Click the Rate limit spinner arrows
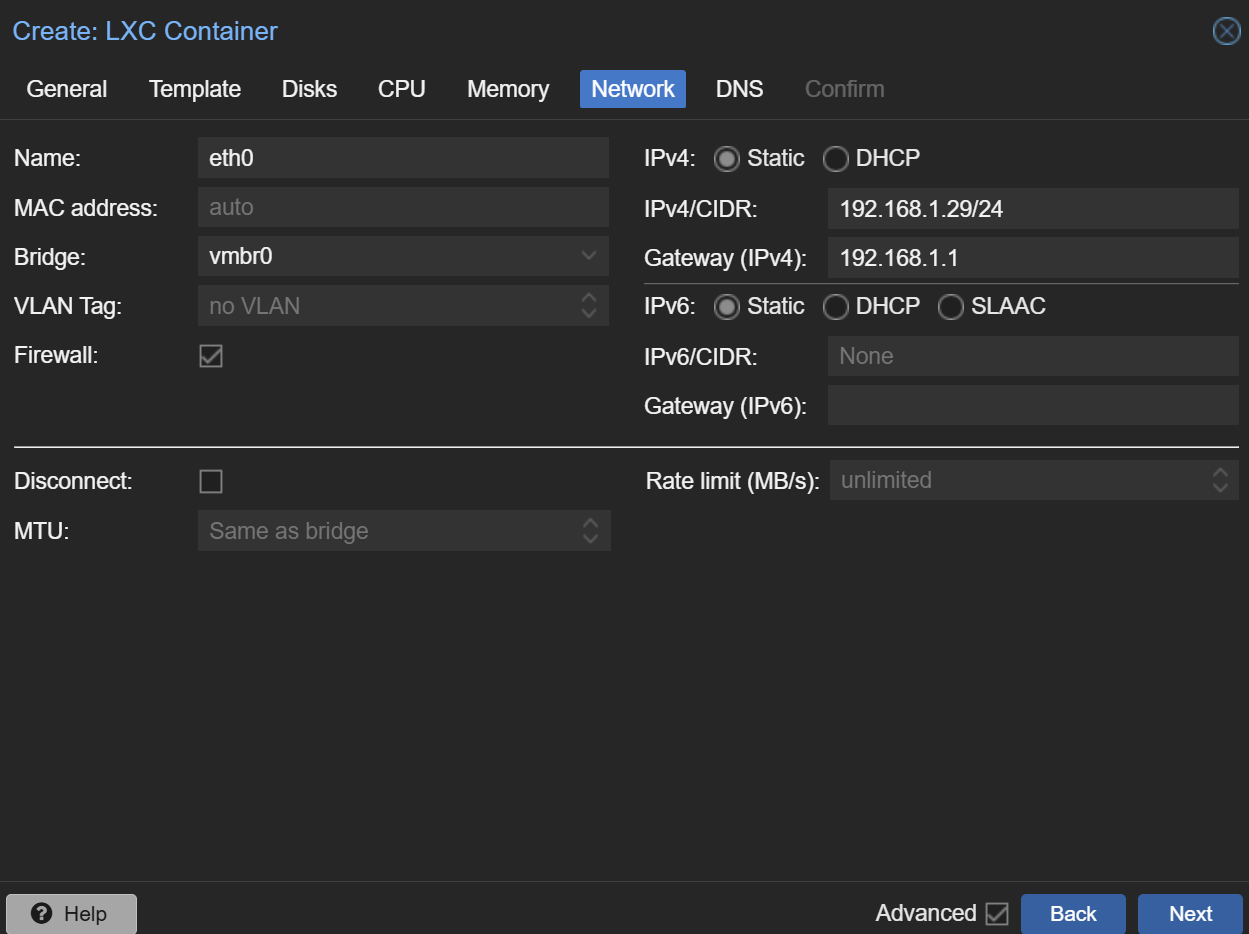The image size is (1249, 934). (x=1220, y=481)
